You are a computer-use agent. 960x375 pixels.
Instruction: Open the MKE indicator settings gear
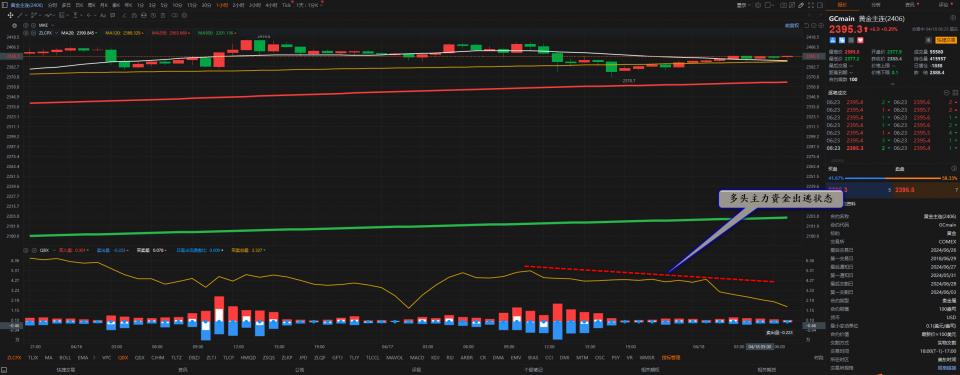tap(14, 25)
